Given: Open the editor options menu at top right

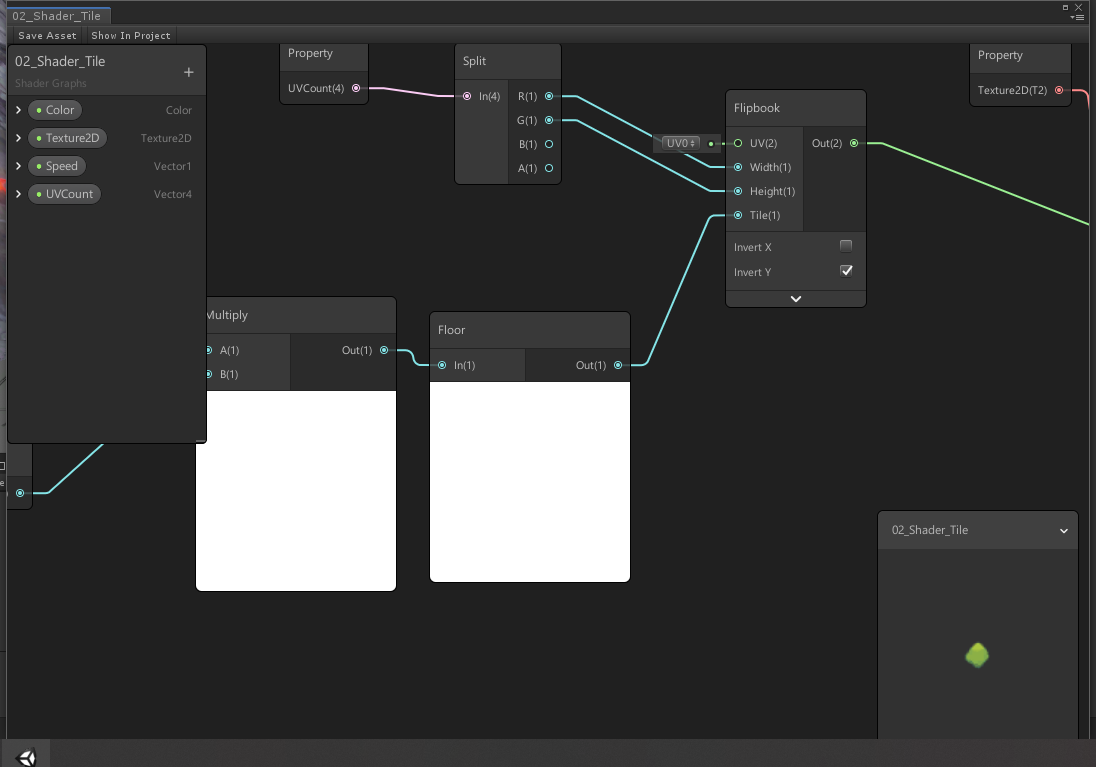Looking at the screenshot, I should 1078,15.
